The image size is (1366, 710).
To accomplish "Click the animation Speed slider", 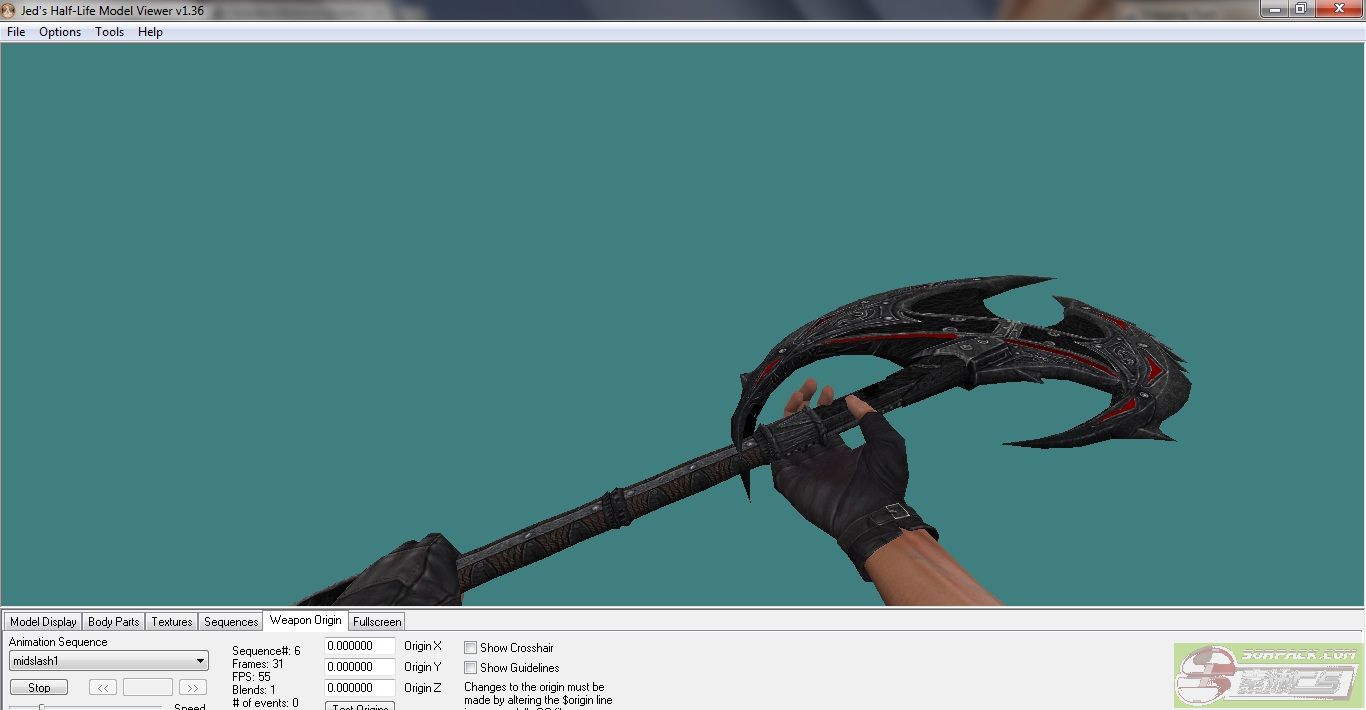I will coord(86,706).
